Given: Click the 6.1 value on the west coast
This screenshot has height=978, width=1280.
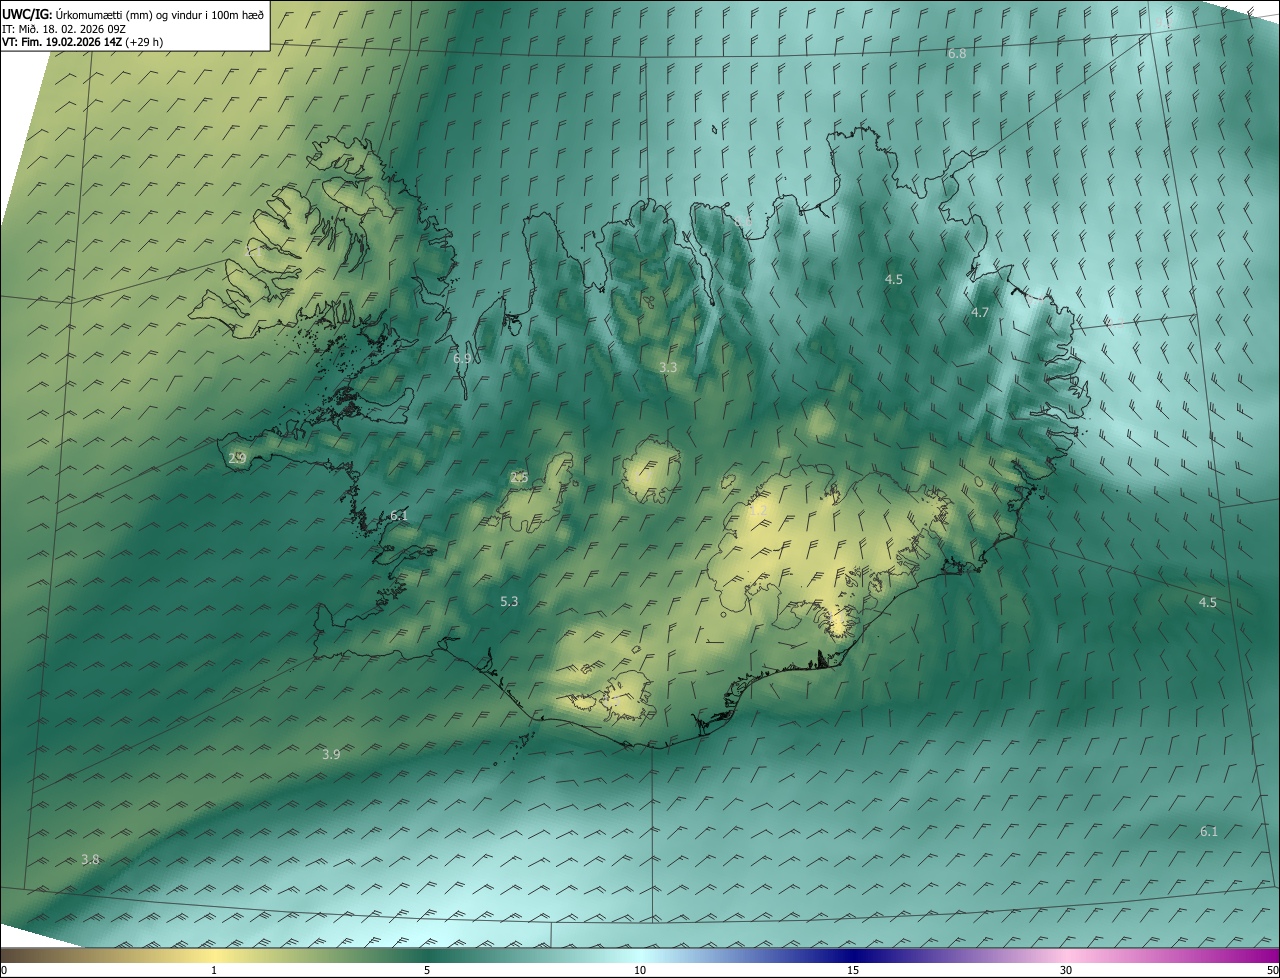Looking at the screenshot, I should 399,515.
